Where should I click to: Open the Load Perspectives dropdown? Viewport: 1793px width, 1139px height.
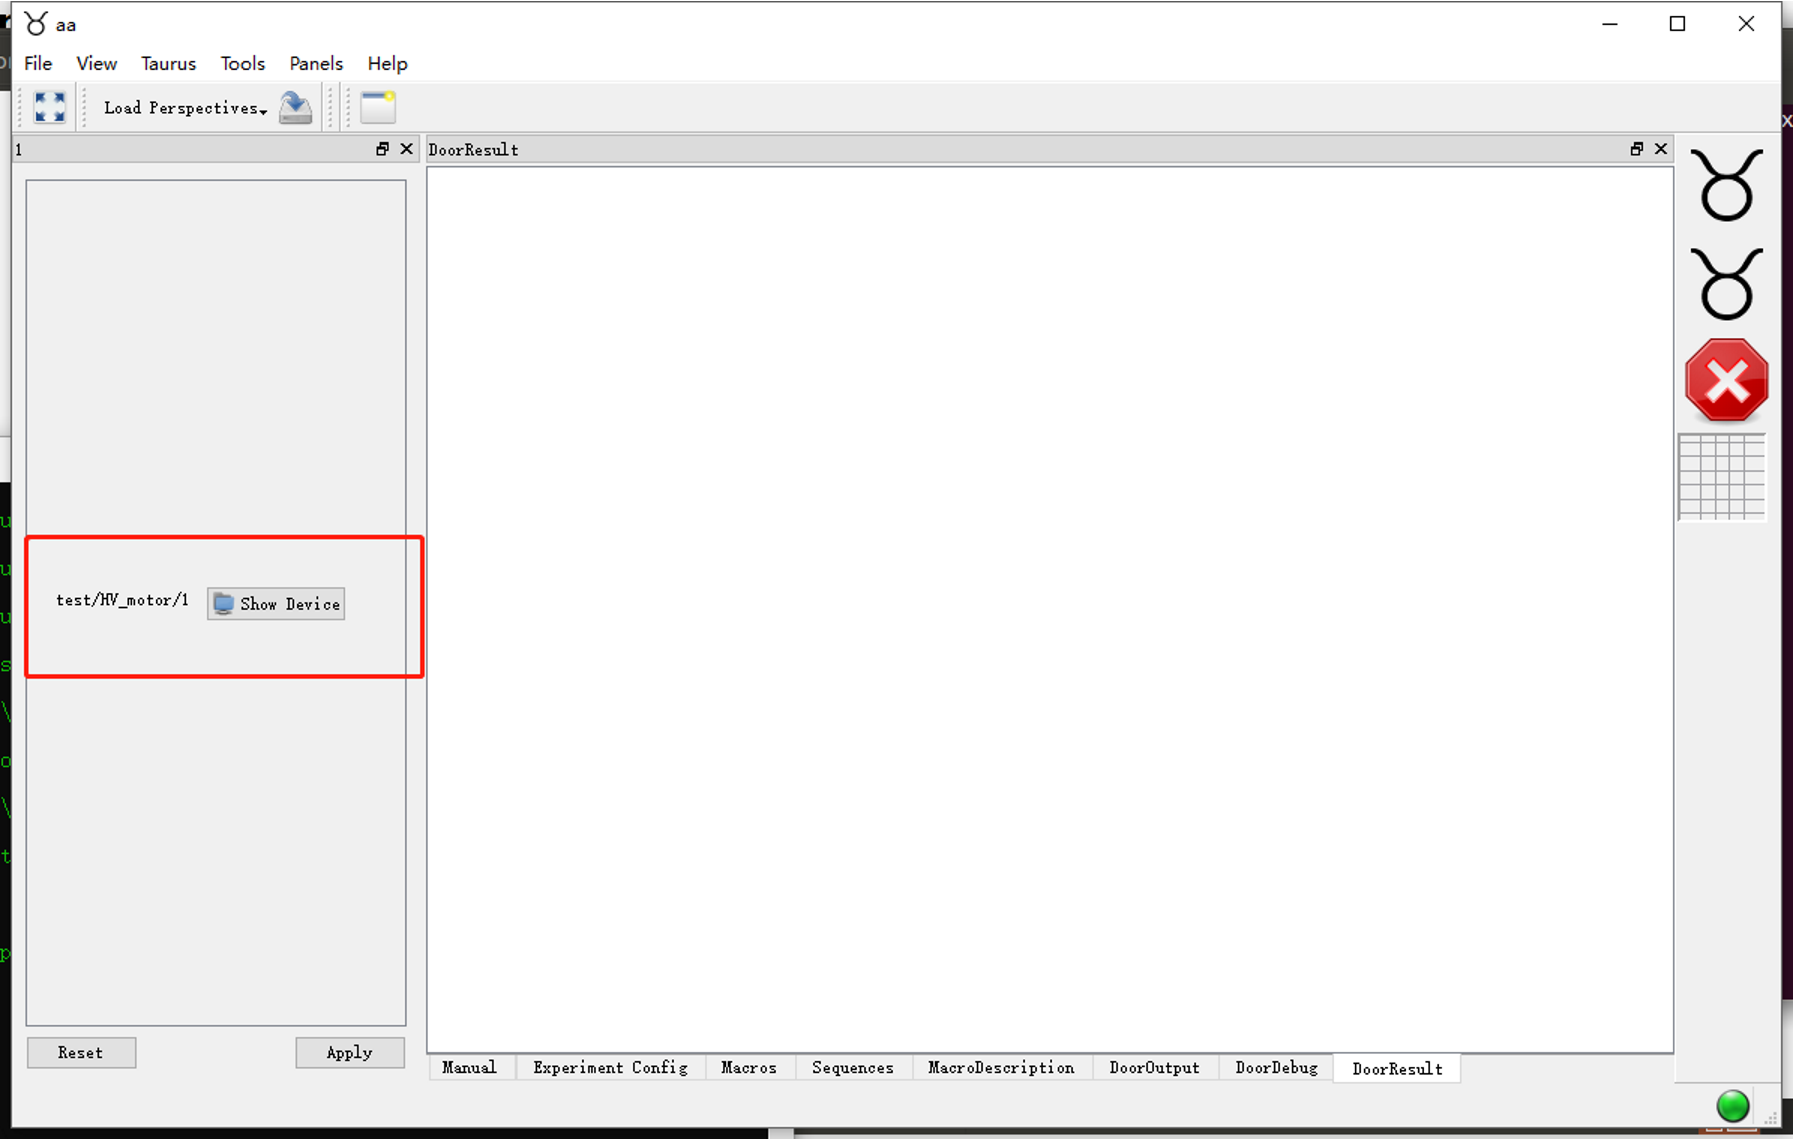tap(182, 107)
